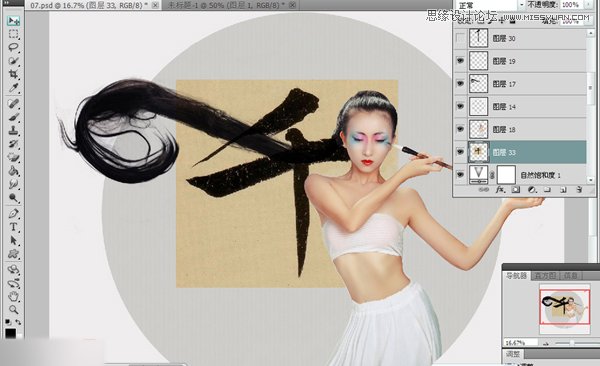Image resolution: width=600 pixels, height=366 pixels.
Task: Select the History Brush tool
Action: click(x=14, y=144)
